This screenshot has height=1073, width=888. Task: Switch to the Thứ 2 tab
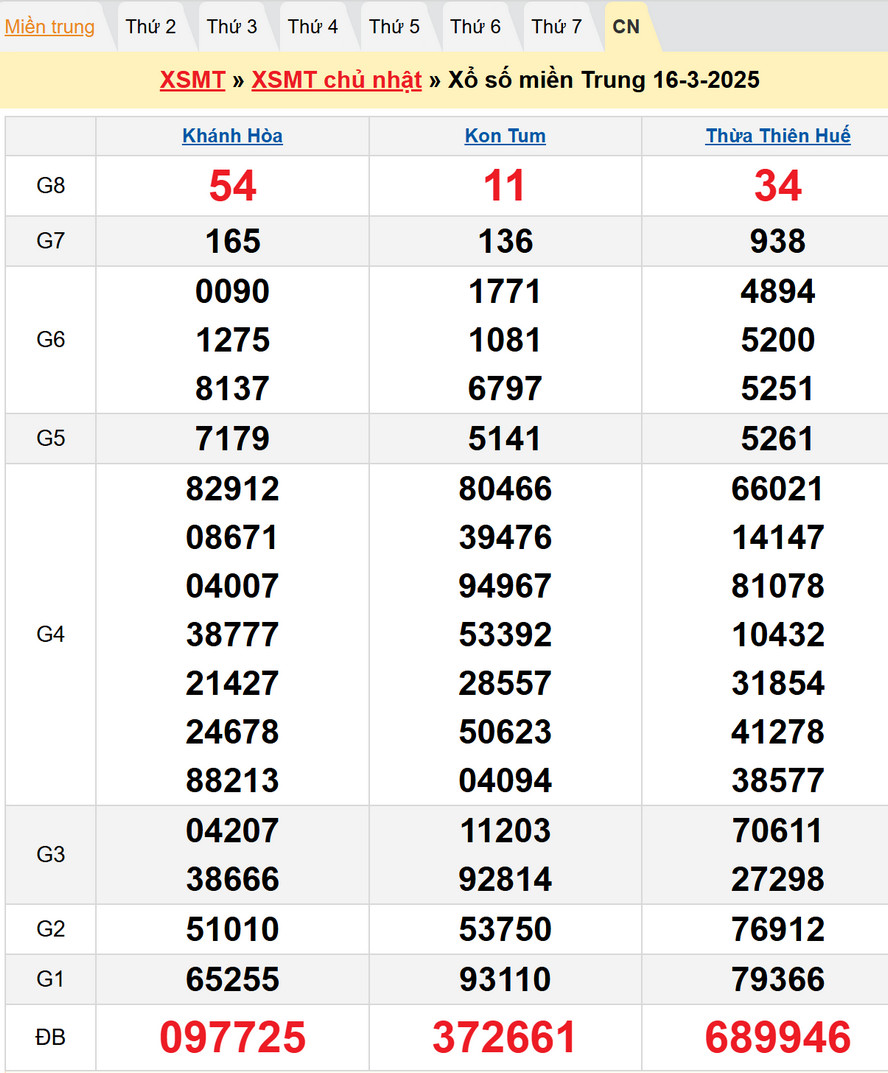coord(151,27)
